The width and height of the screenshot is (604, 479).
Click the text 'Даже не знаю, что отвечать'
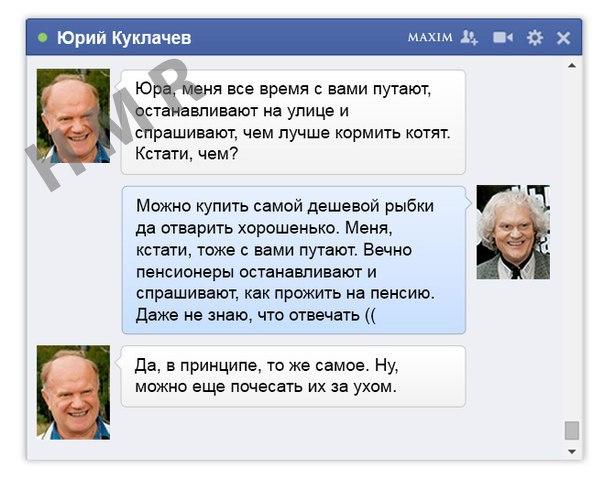[248, 316]
